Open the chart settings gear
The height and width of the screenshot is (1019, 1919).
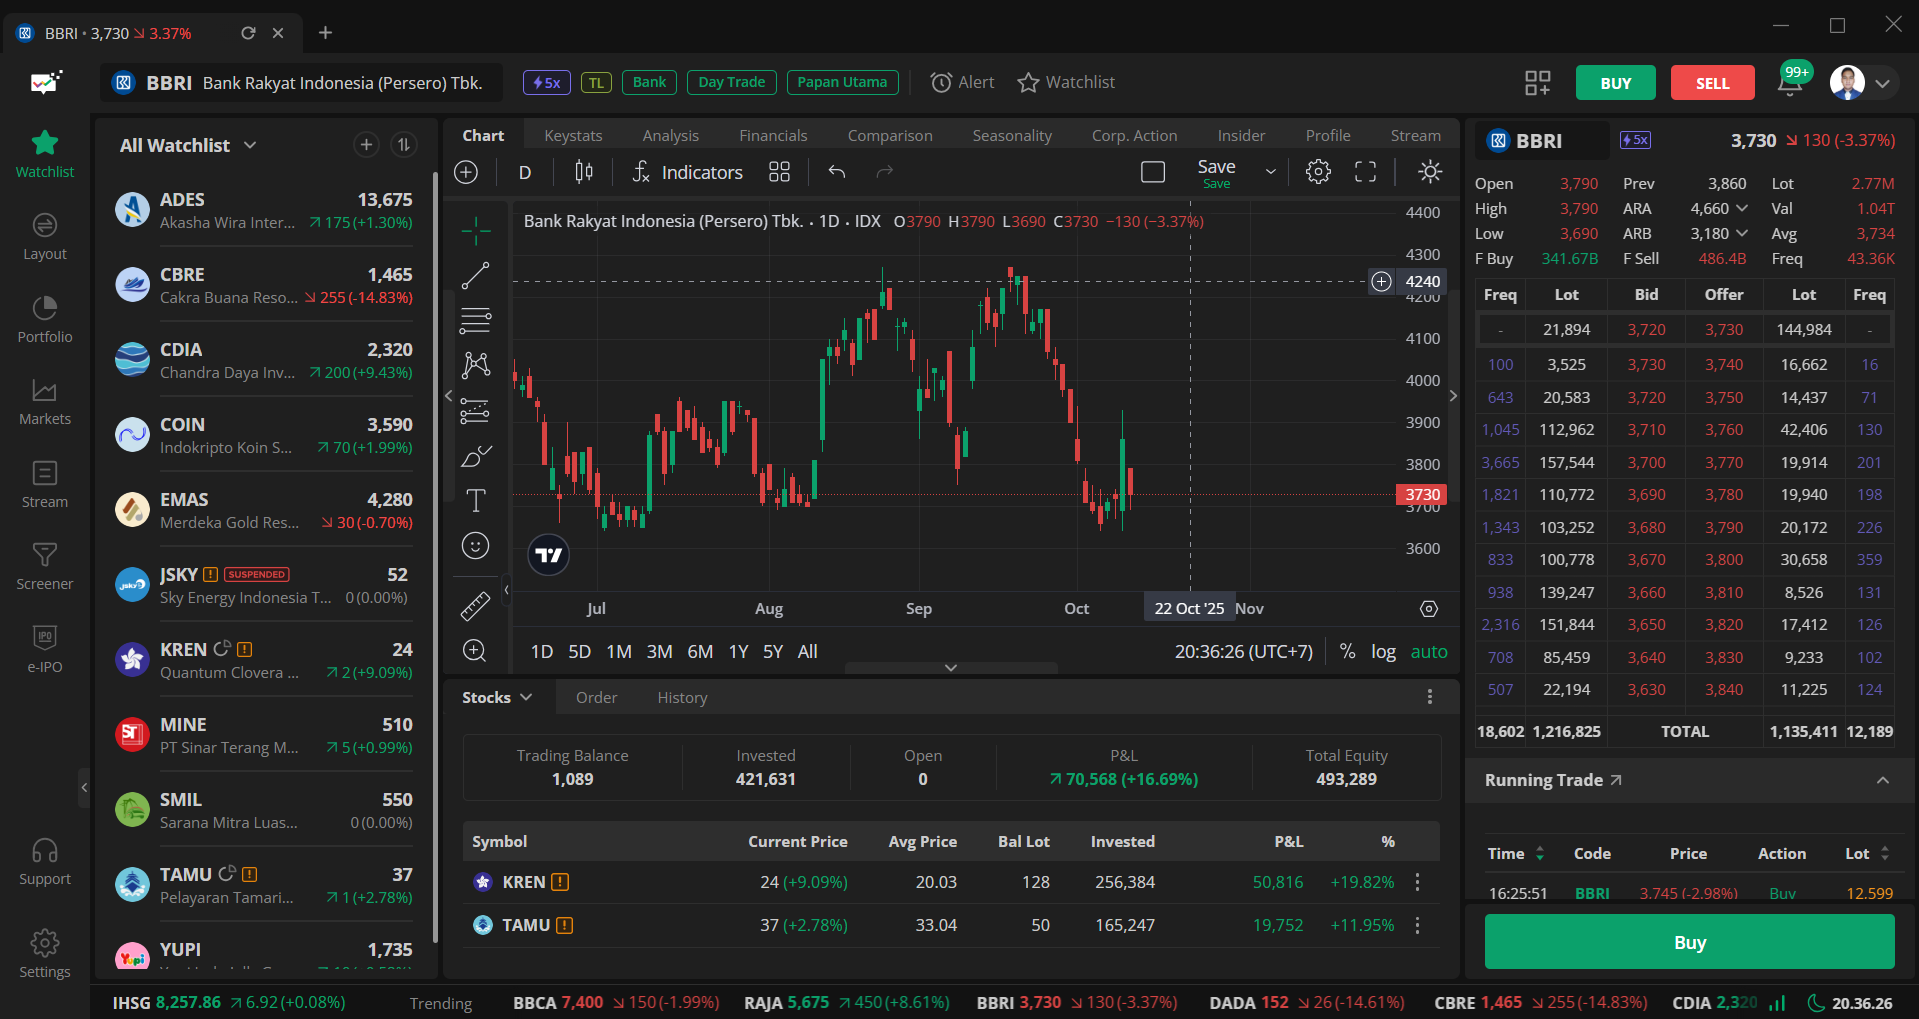[1317, 171]
